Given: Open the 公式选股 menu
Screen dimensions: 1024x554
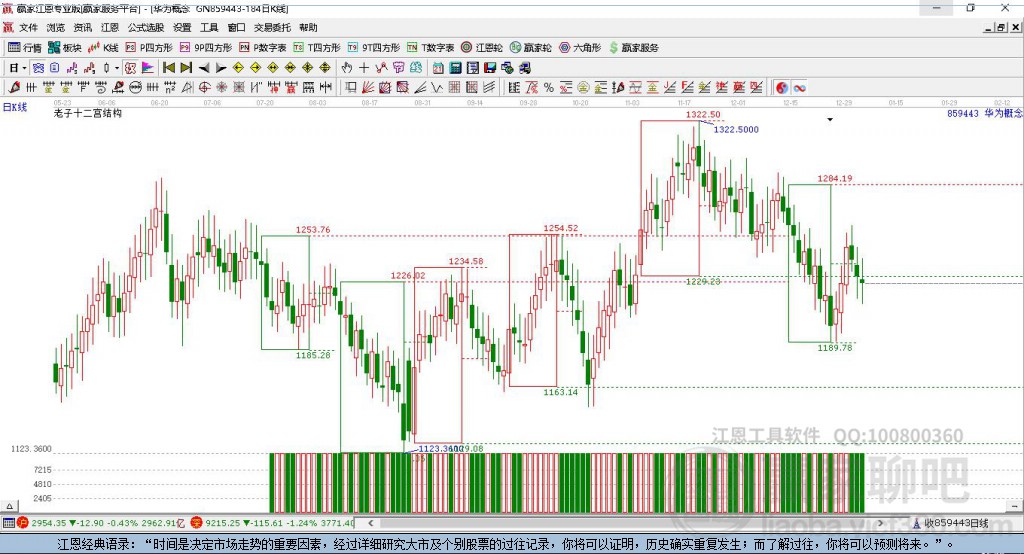Looking at the screenshot, I should pos(146,27).
